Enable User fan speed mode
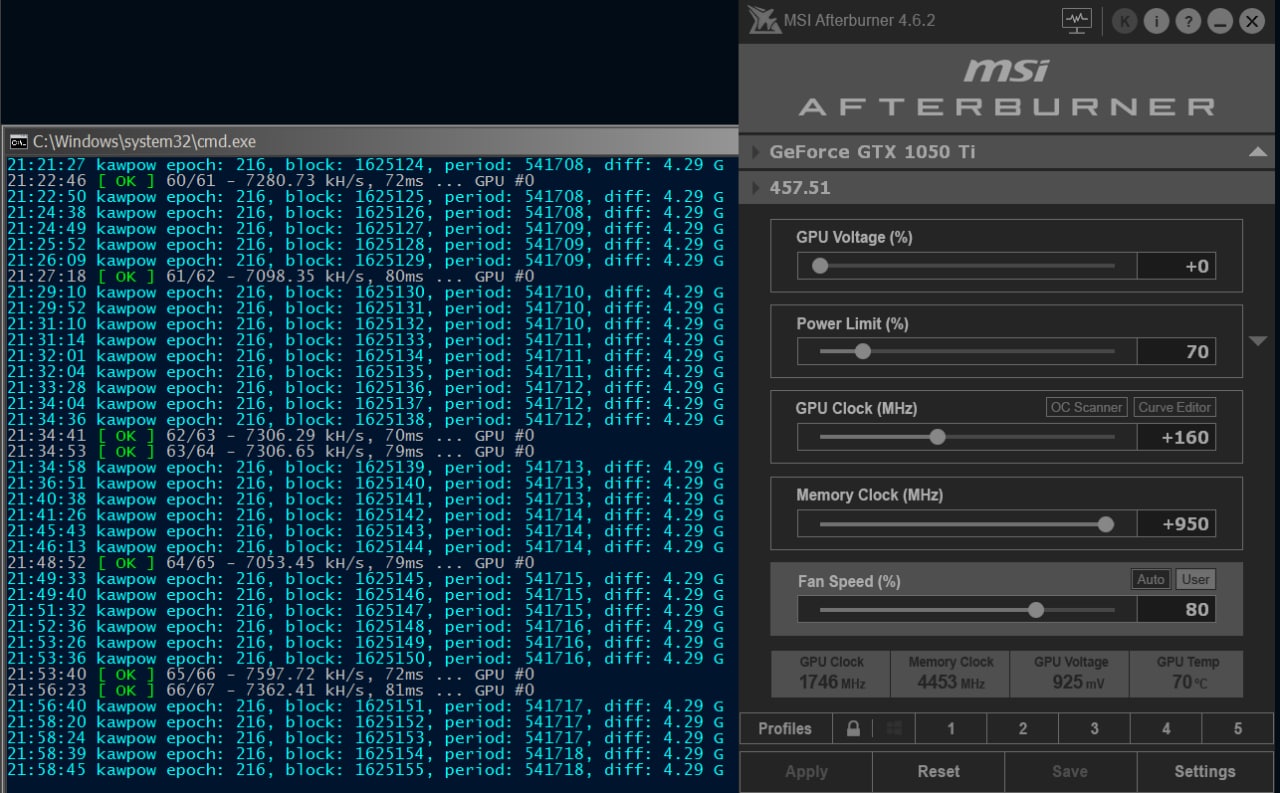The width and height of the screenshot is (1280, 793). click(1195, 579)
